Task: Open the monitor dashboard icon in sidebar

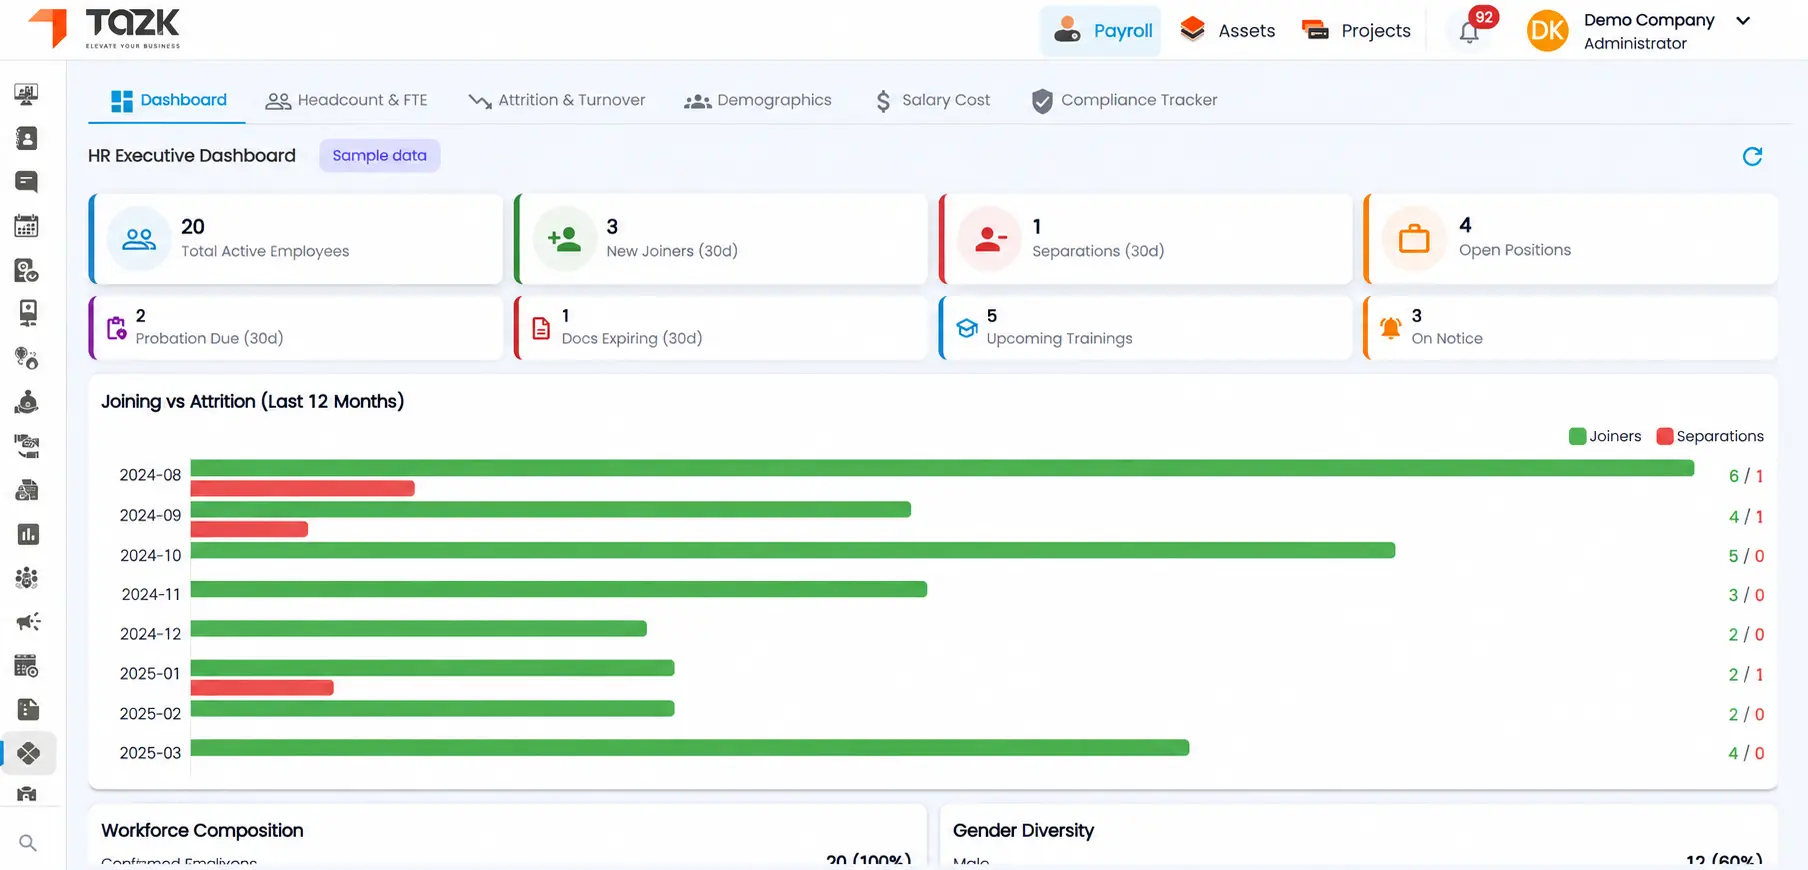Action: point(27,94)
